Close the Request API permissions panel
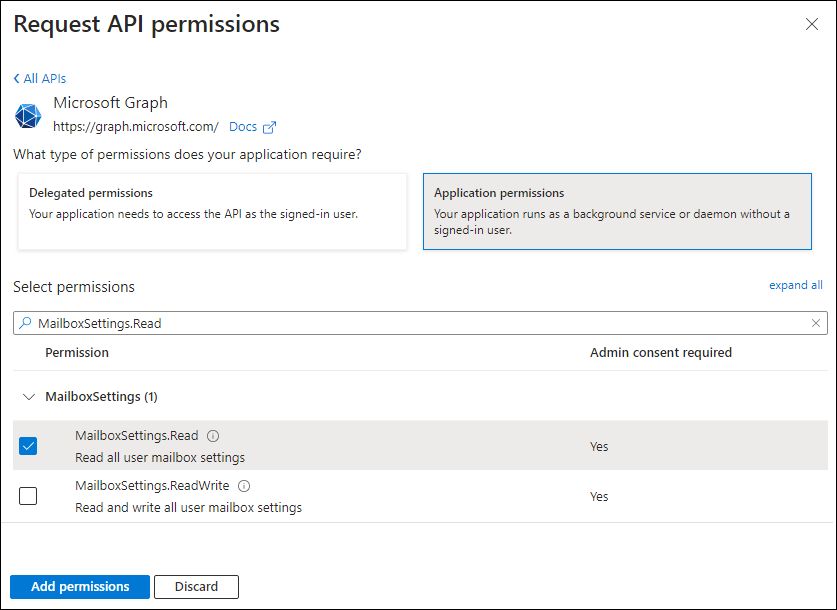837x610 pixels. click(x=811, y=24)
